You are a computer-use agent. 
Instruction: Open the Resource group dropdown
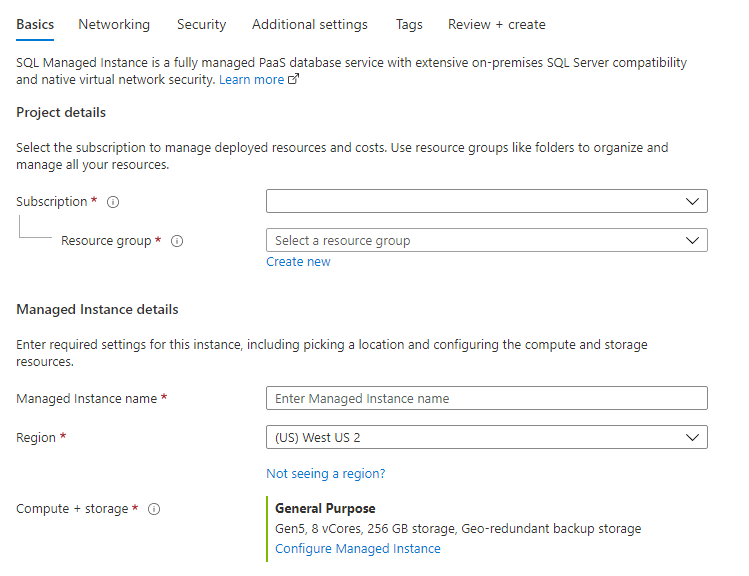point(487,240)
